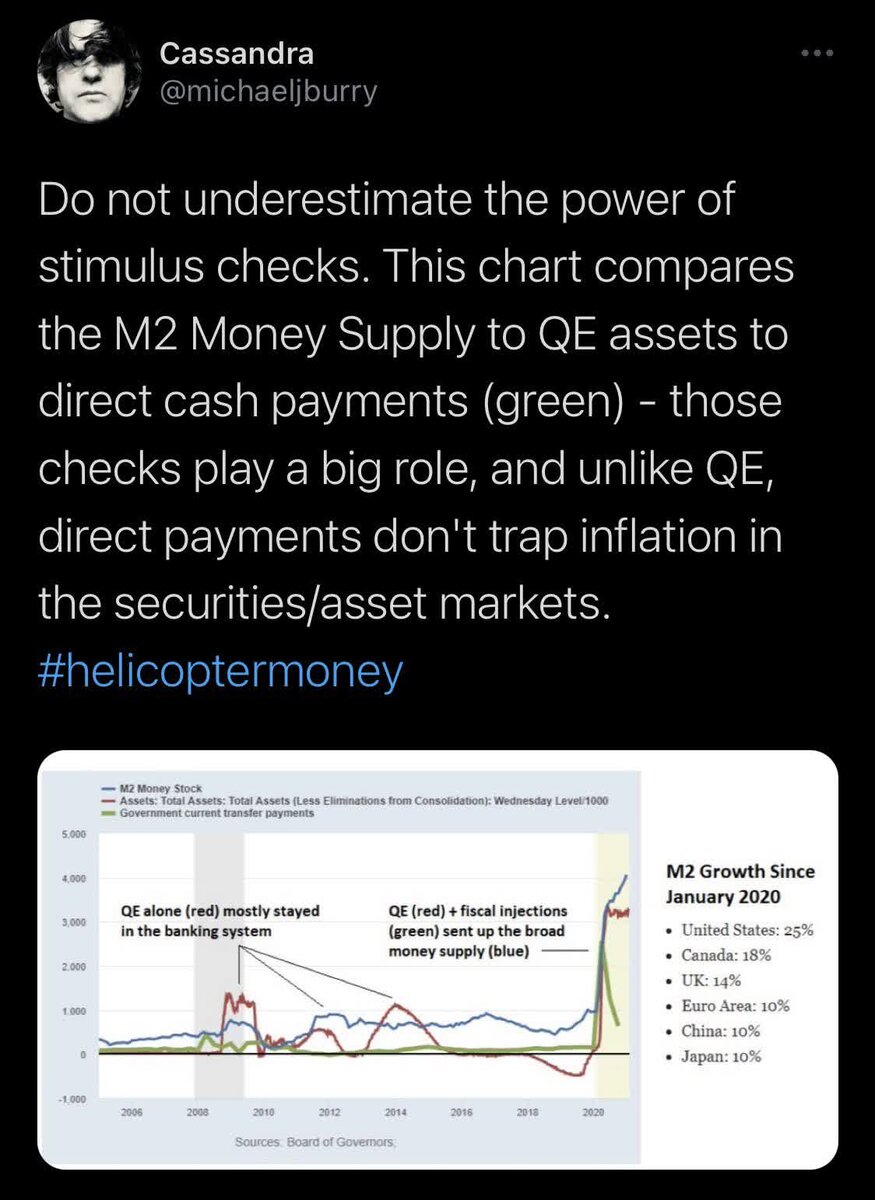
Task: Select the Japan: 10% bullet
Action: point(719,1055)
